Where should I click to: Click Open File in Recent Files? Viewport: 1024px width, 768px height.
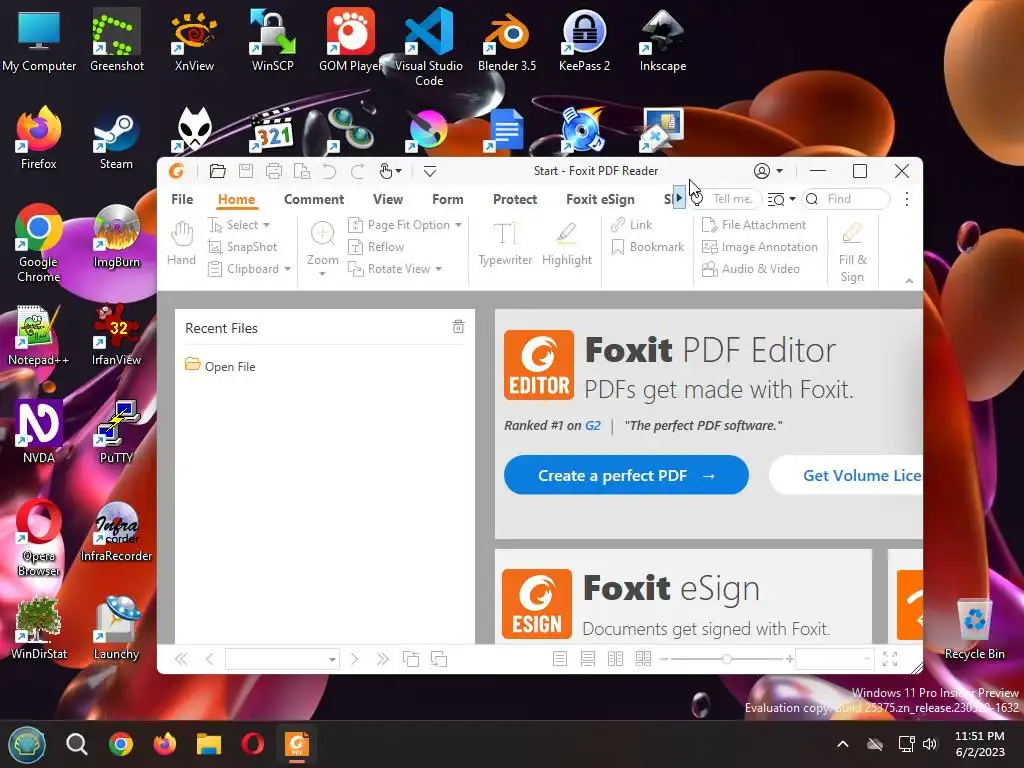(220, 366)
